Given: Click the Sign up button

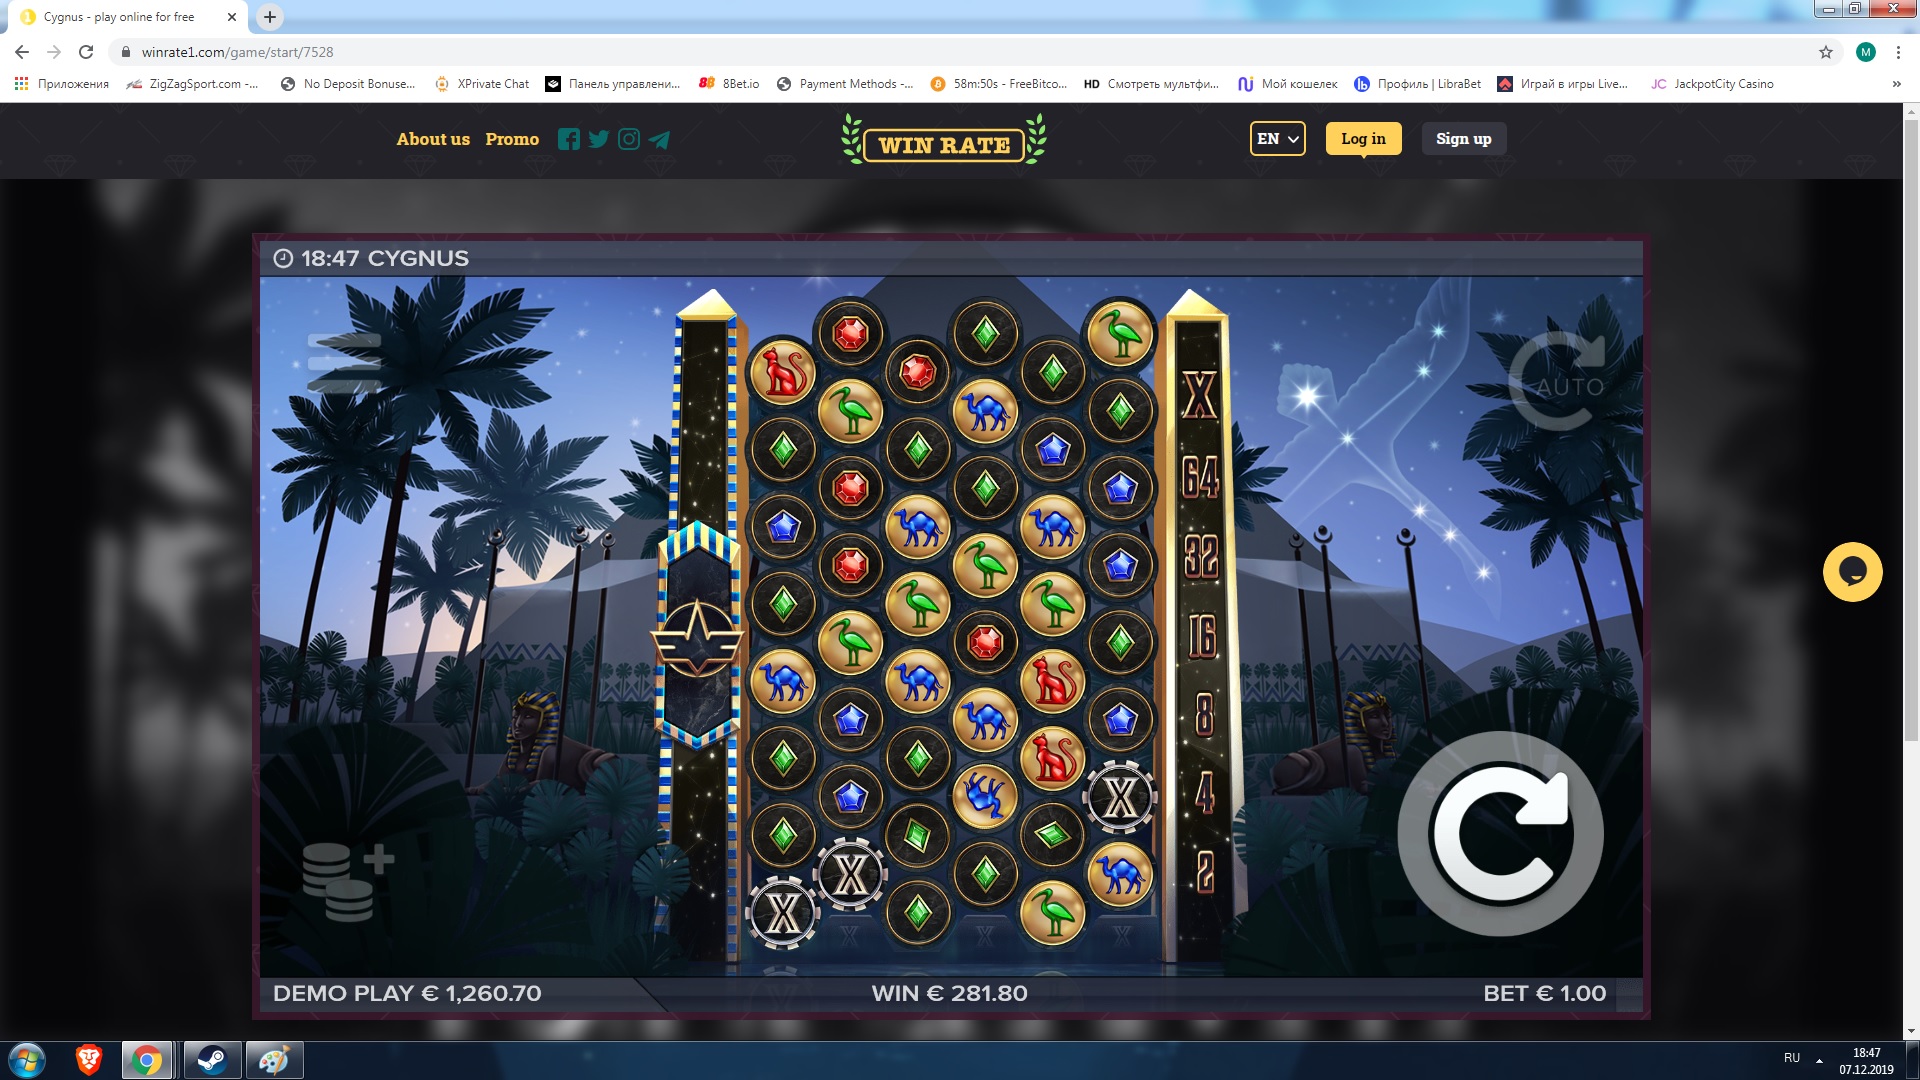Looking at the screenshot, I should [1463, 139].
